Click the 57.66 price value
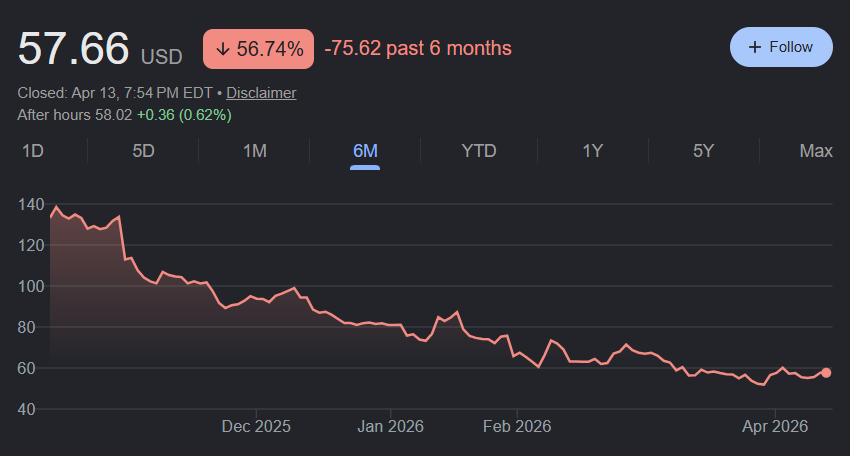Screen dimensions: 850x456 click(73, 48)
